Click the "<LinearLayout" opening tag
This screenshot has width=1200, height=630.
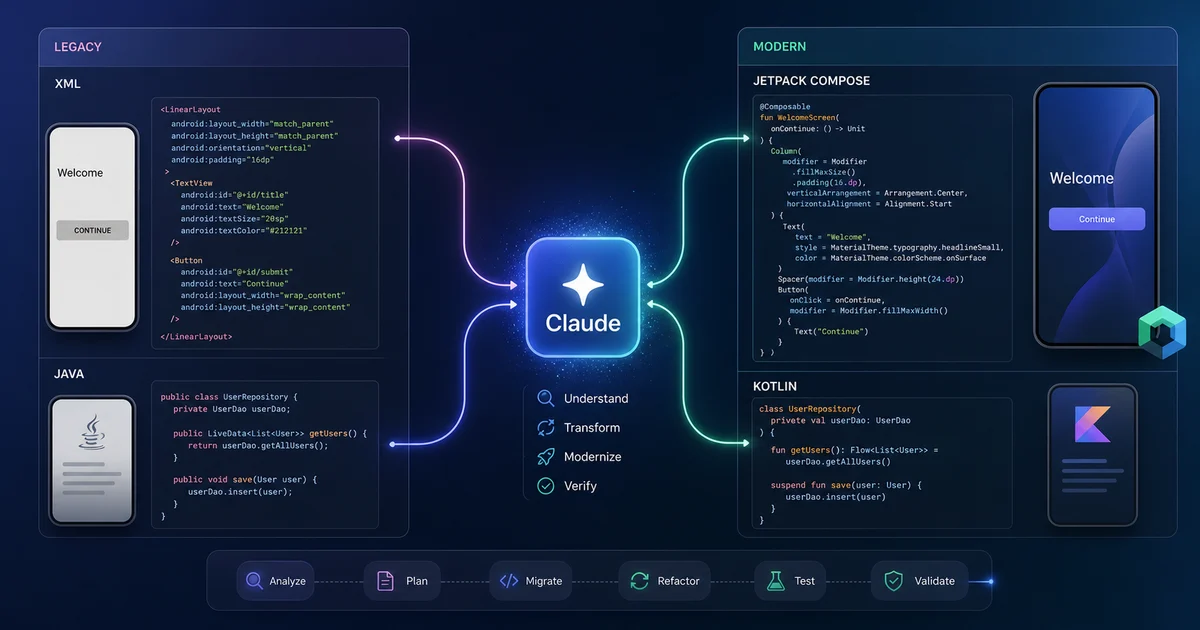[191, 110]
